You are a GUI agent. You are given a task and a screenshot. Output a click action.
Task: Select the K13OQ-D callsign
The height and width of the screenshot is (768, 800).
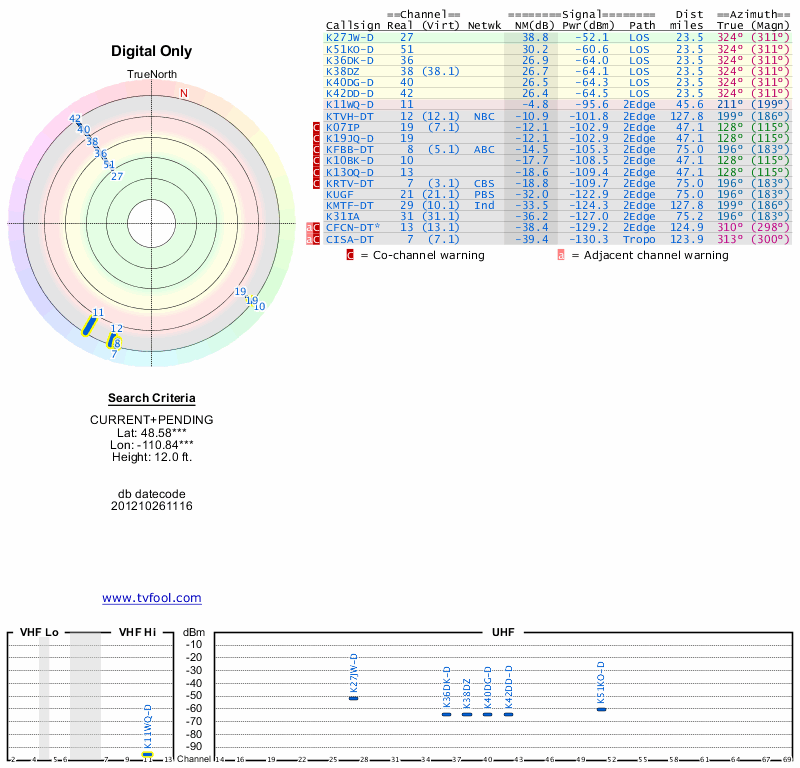pos(349,172)
